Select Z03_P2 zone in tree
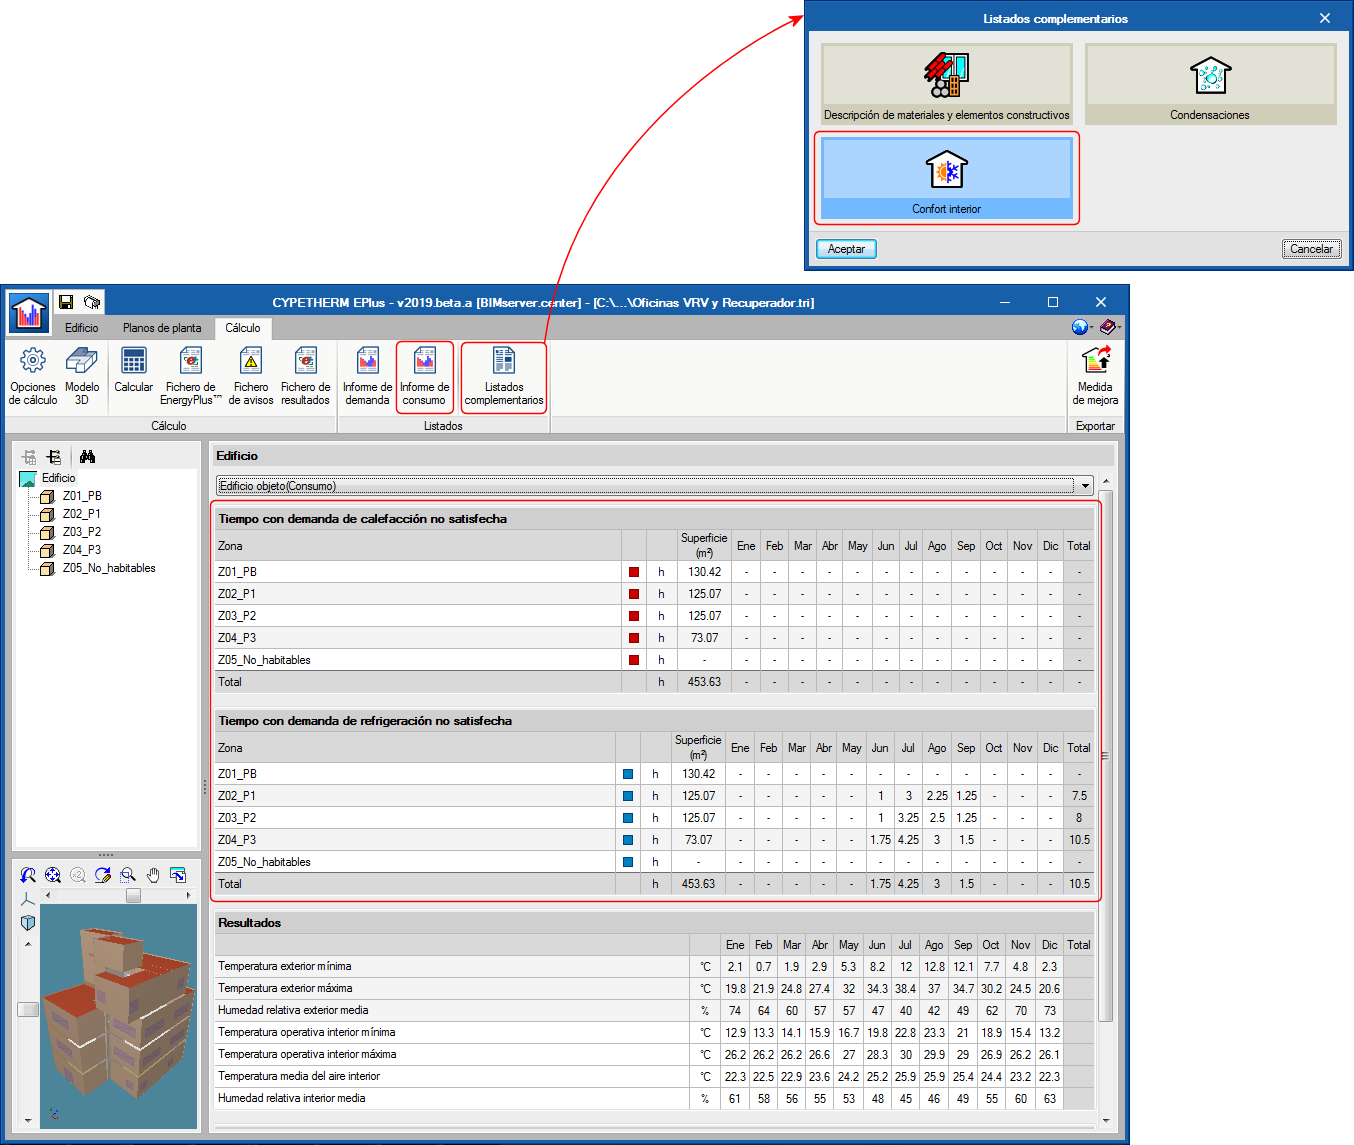The image size is (1354, 1145). click(x=82, y=532)
